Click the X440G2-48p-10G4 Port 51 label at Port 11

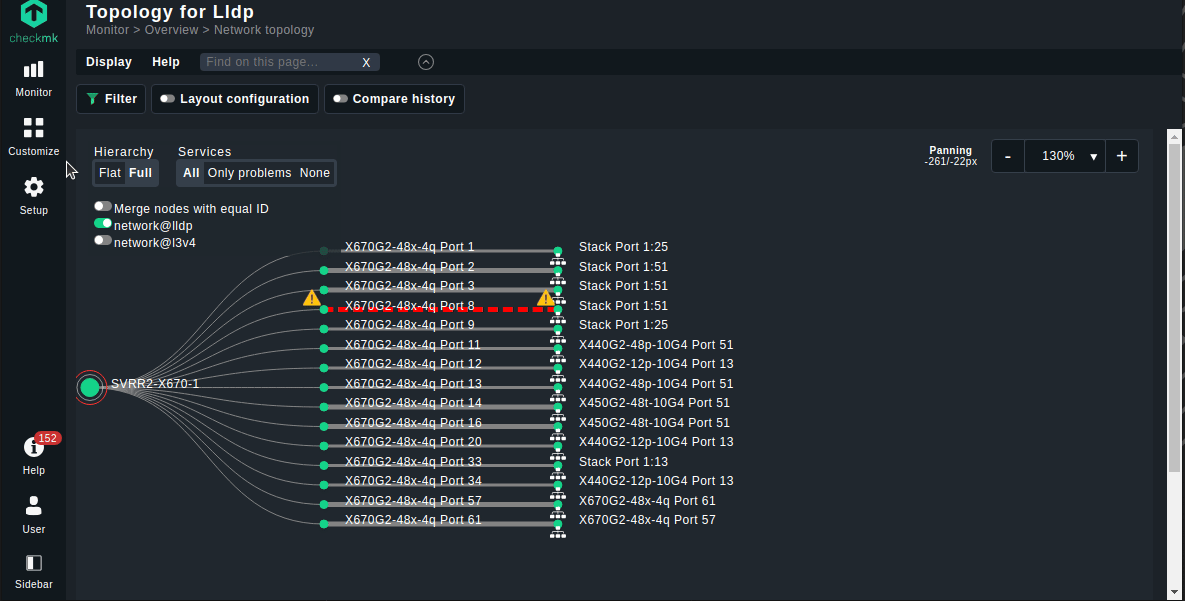coord(656,345)
